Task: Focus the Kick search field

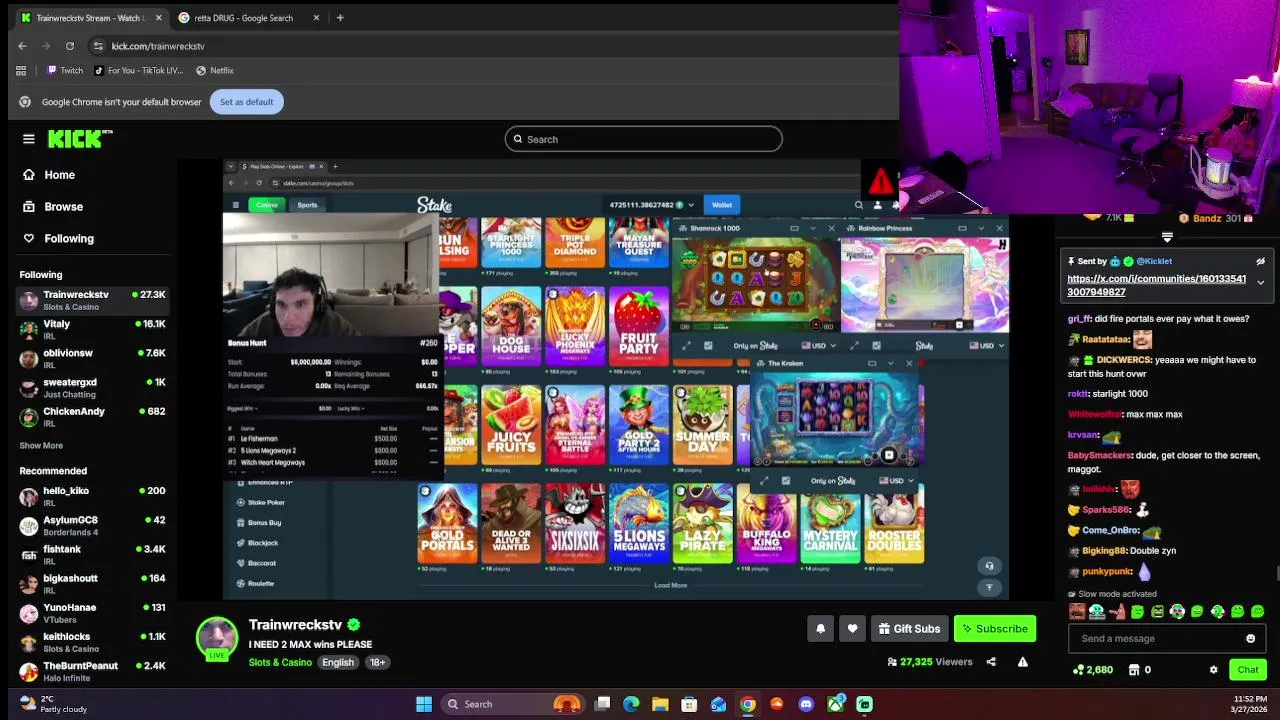Action: (x=643, y=139)
